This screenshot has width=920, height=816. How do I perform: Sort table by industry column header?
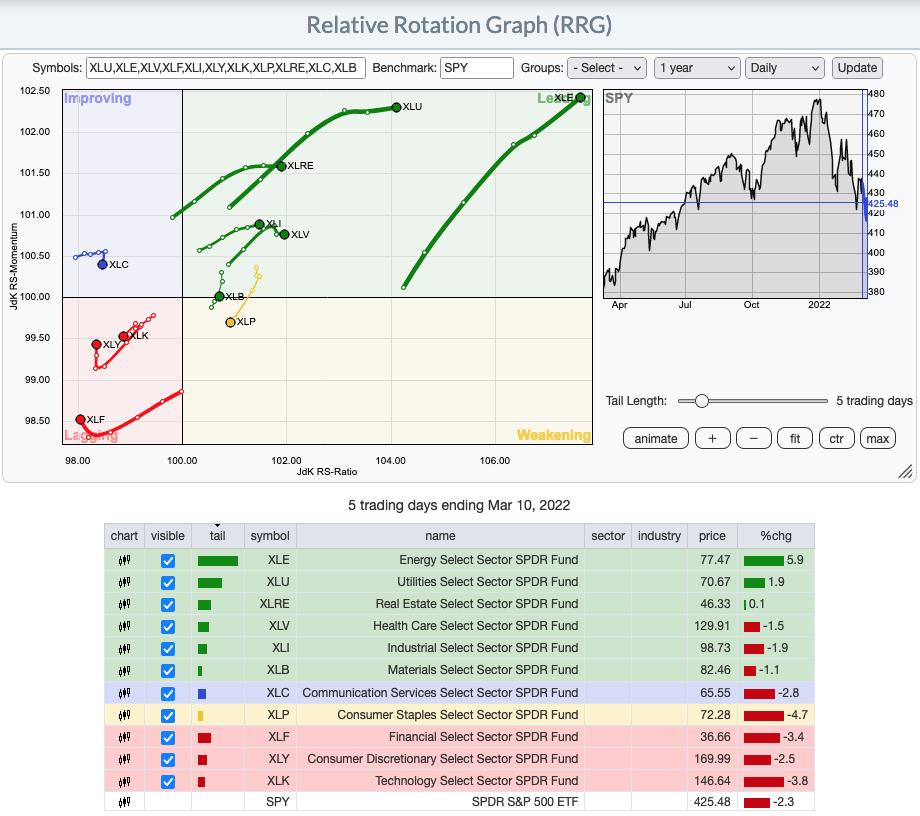(x=659, y=536)
